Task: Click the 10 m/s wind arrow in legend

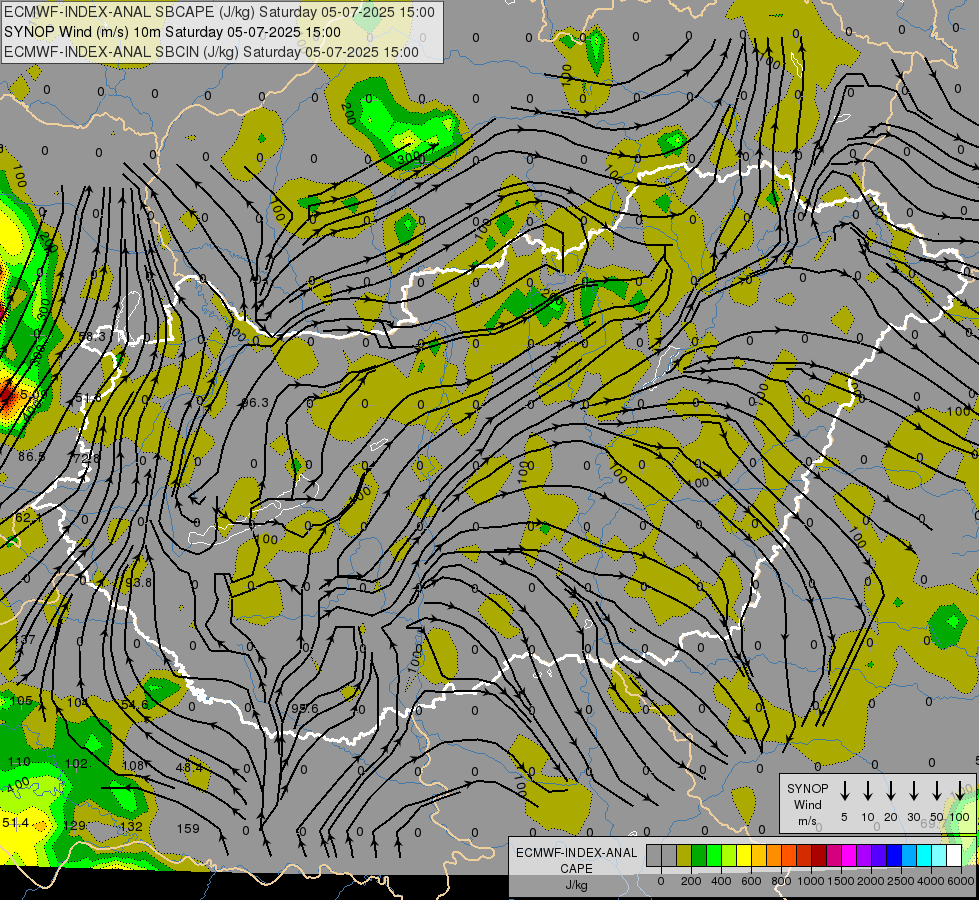Action: 868,791
